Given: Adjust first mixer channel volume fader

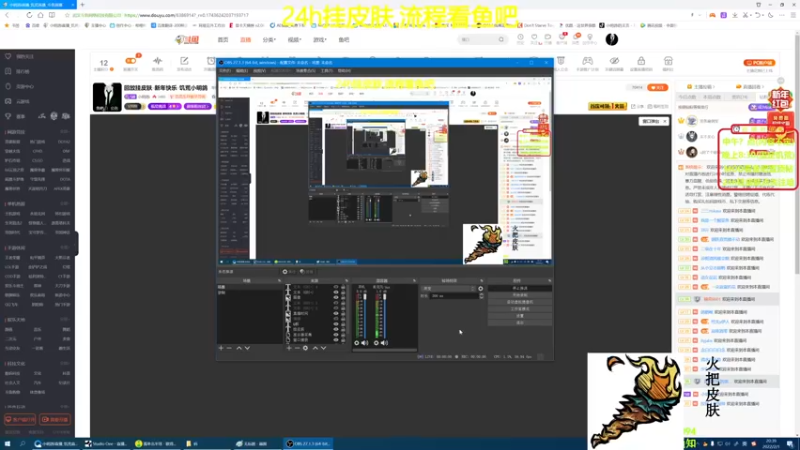Looking at the screenshot, I should click(365, 297).
